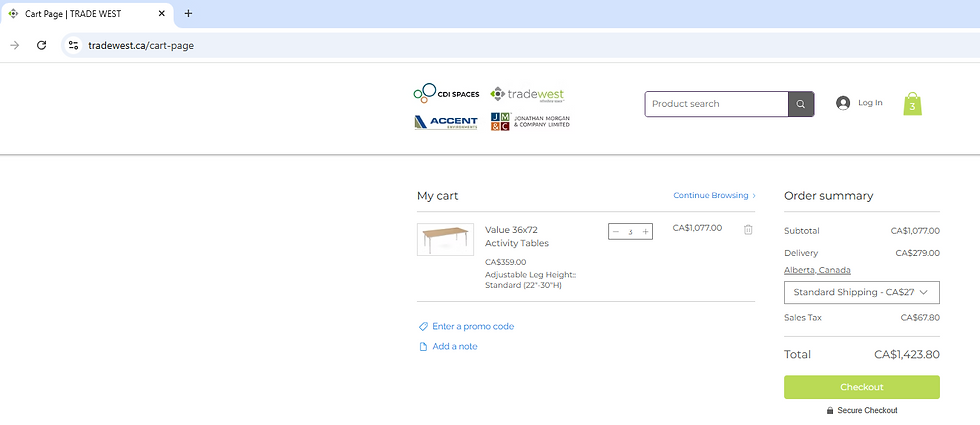Click the magnifier search button
980x425 pixels.
[x=801, y=104]
